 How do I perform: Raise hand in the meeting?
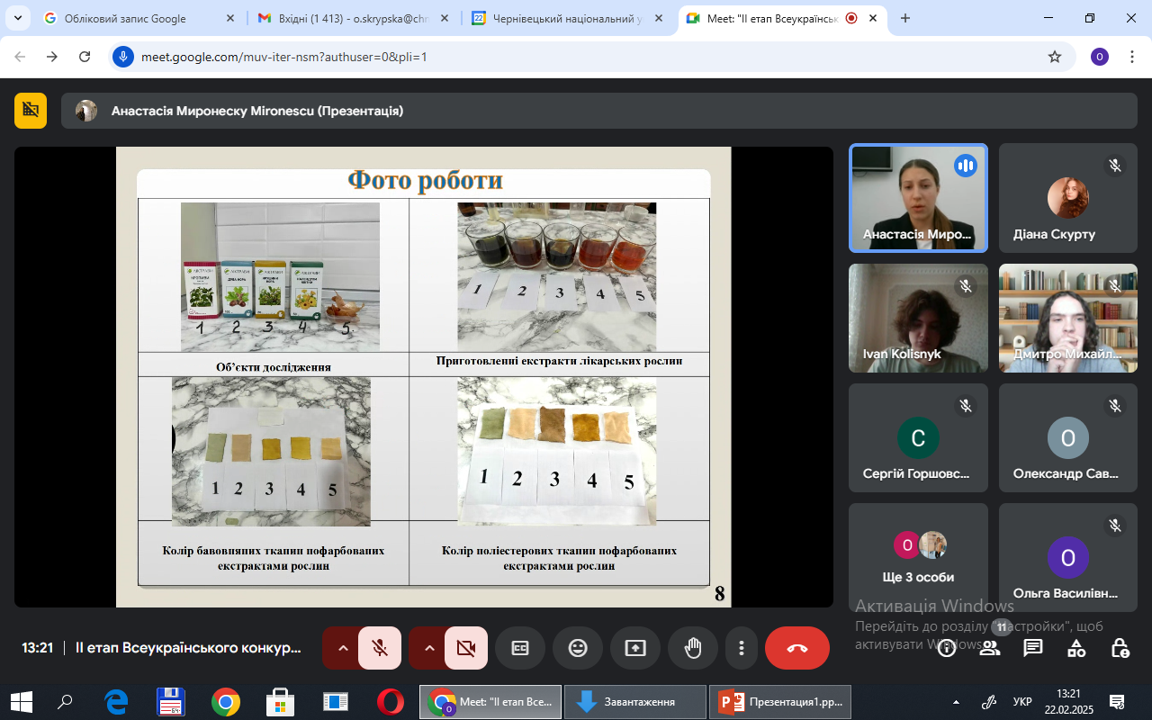pyautogui.click(x=693, y=648)
